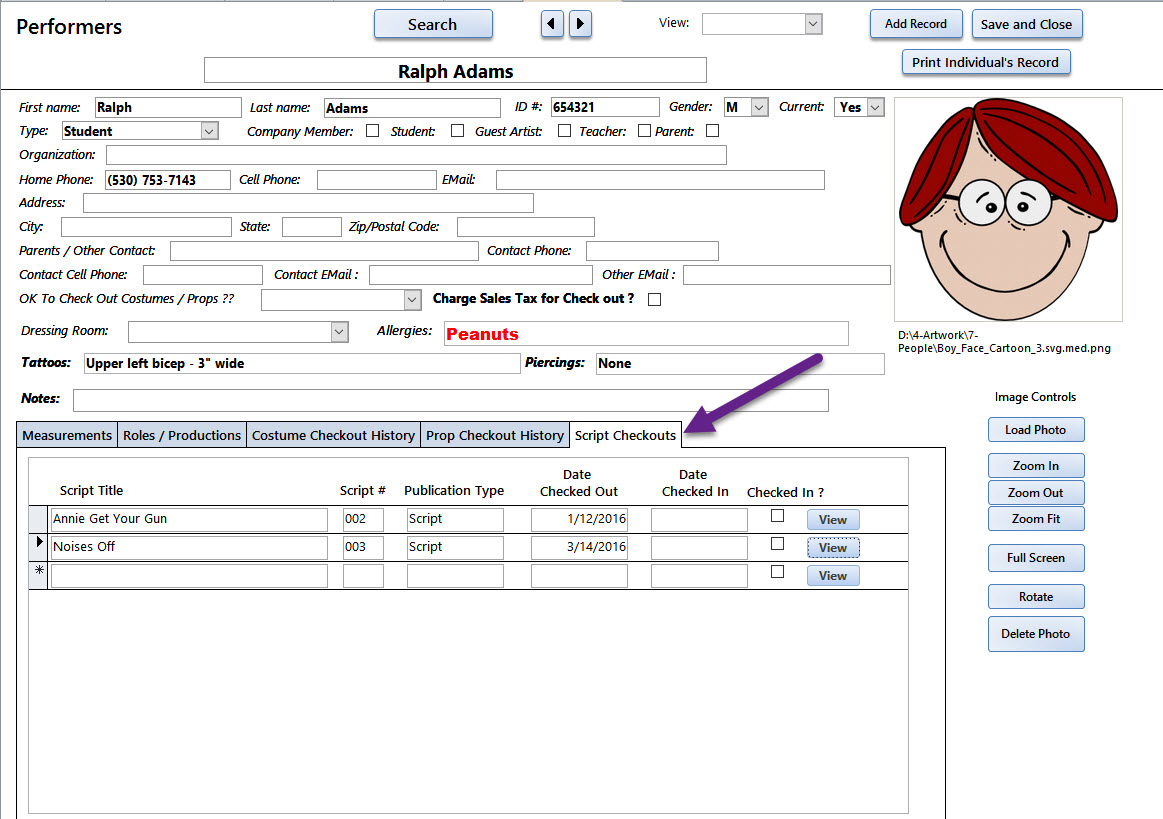Click the Zip/Postal Code field
Screen dimensions: 1163x819
(x=526, y=227)
